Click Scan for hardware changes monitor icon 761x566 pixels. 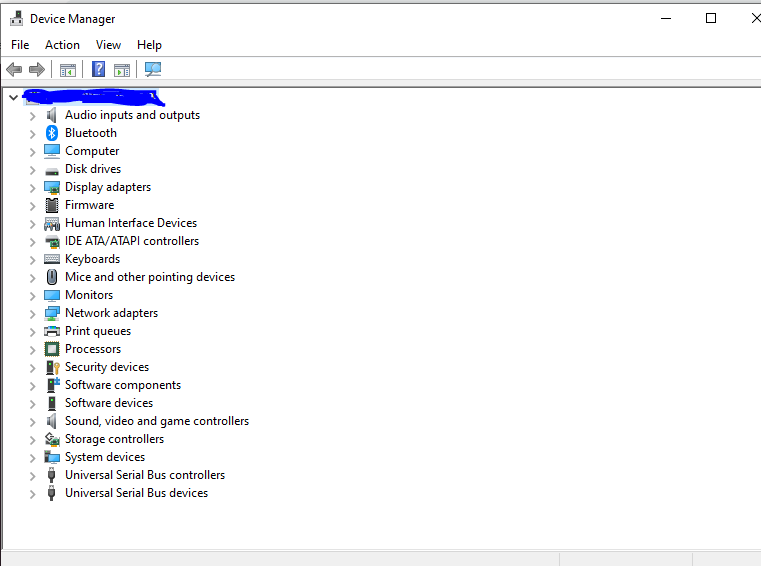coord(152,69)
